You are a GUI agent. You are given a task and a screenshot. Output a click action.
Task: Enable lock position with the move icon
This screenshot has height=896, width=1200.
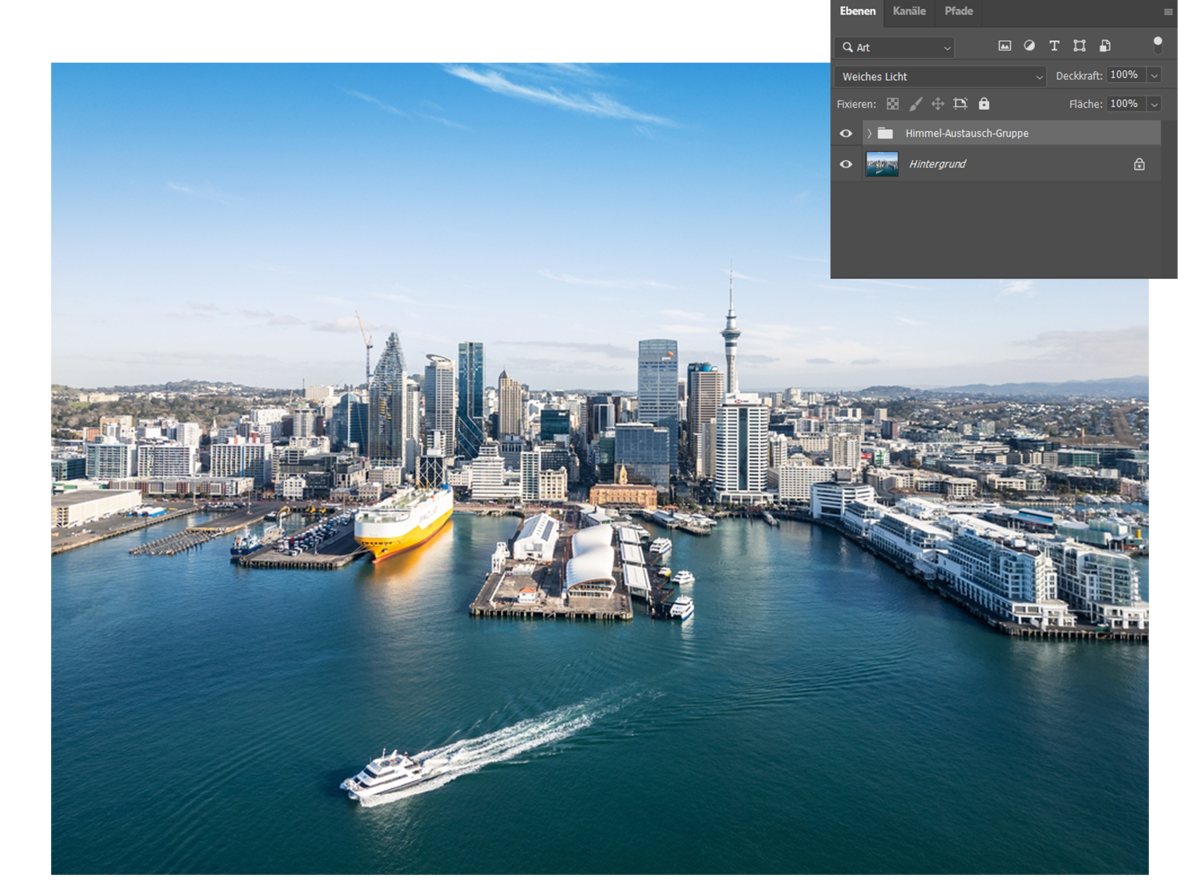[x=938, y=103]
